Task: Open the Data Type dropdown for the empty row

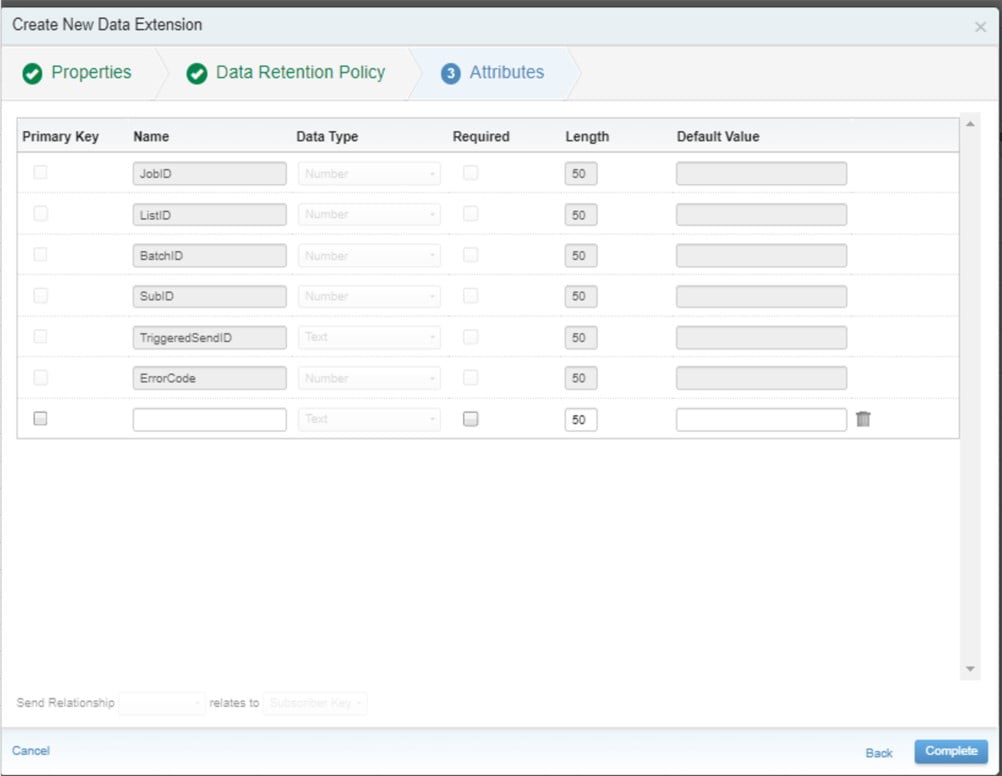Action: pyautogui.click(x=369, y=419)
